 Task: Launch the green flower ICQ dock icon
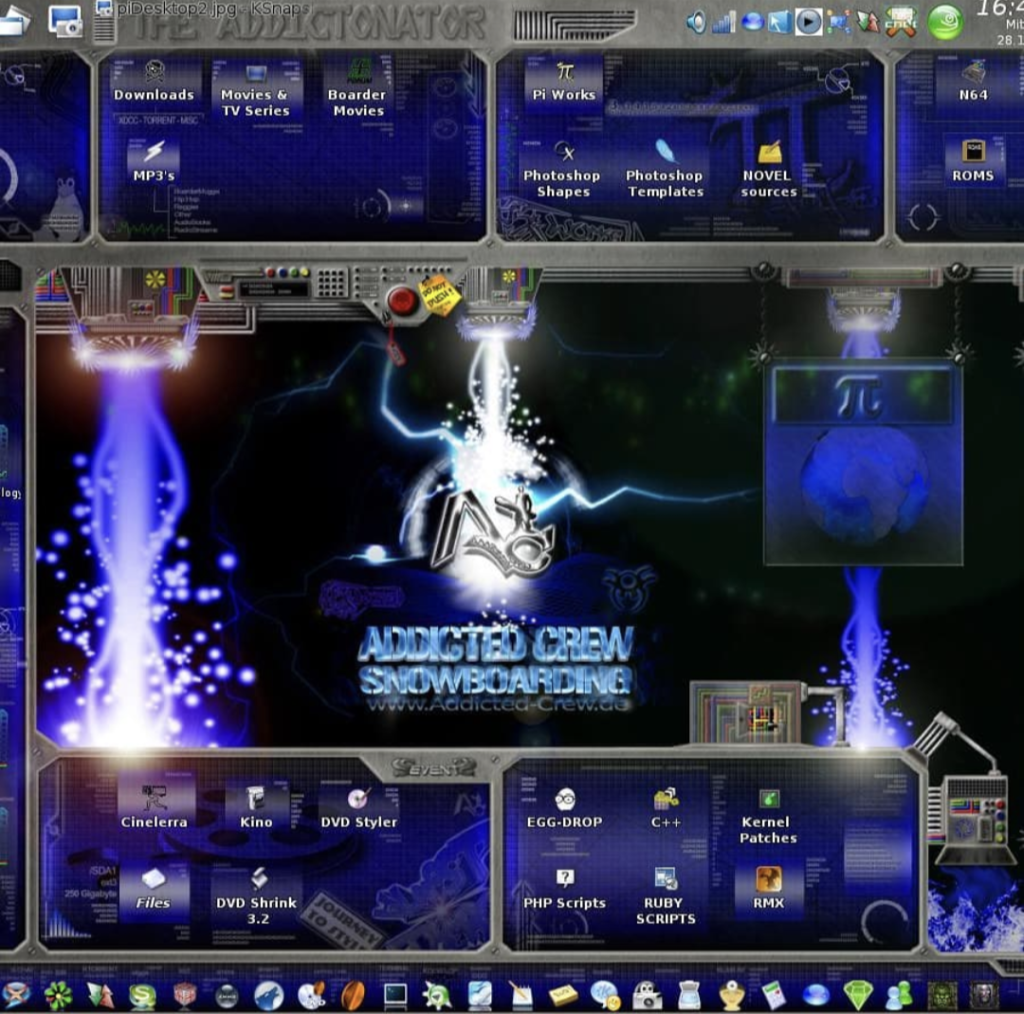point(58,995)
